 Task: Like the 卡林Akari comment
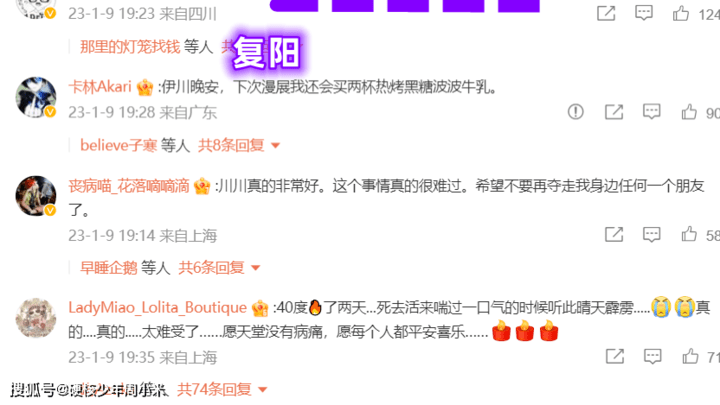pos(689,112)
